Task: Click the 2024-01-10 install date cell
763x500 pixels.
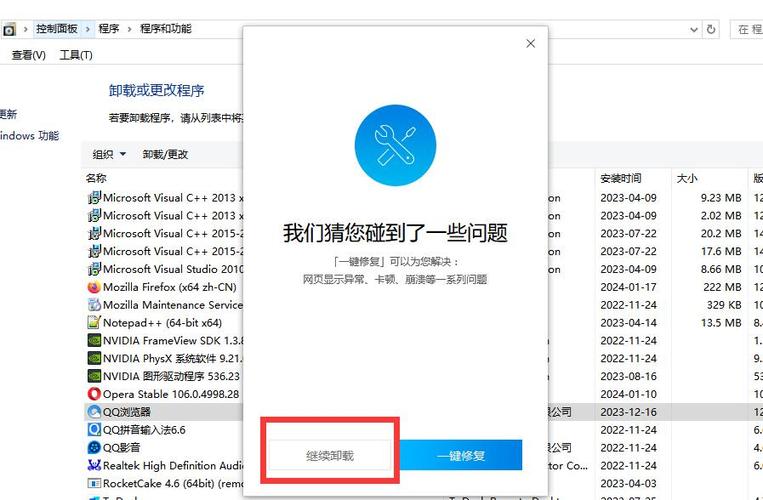Action: coord(628,394)
